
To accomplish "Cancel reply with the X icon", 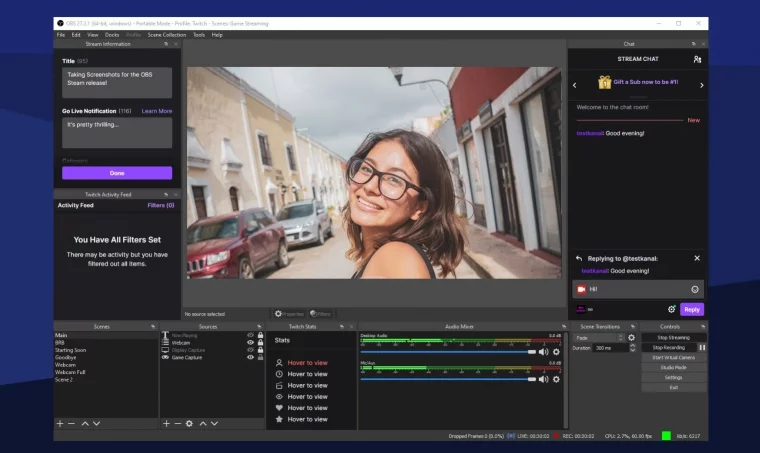I will tap(697, 258).
